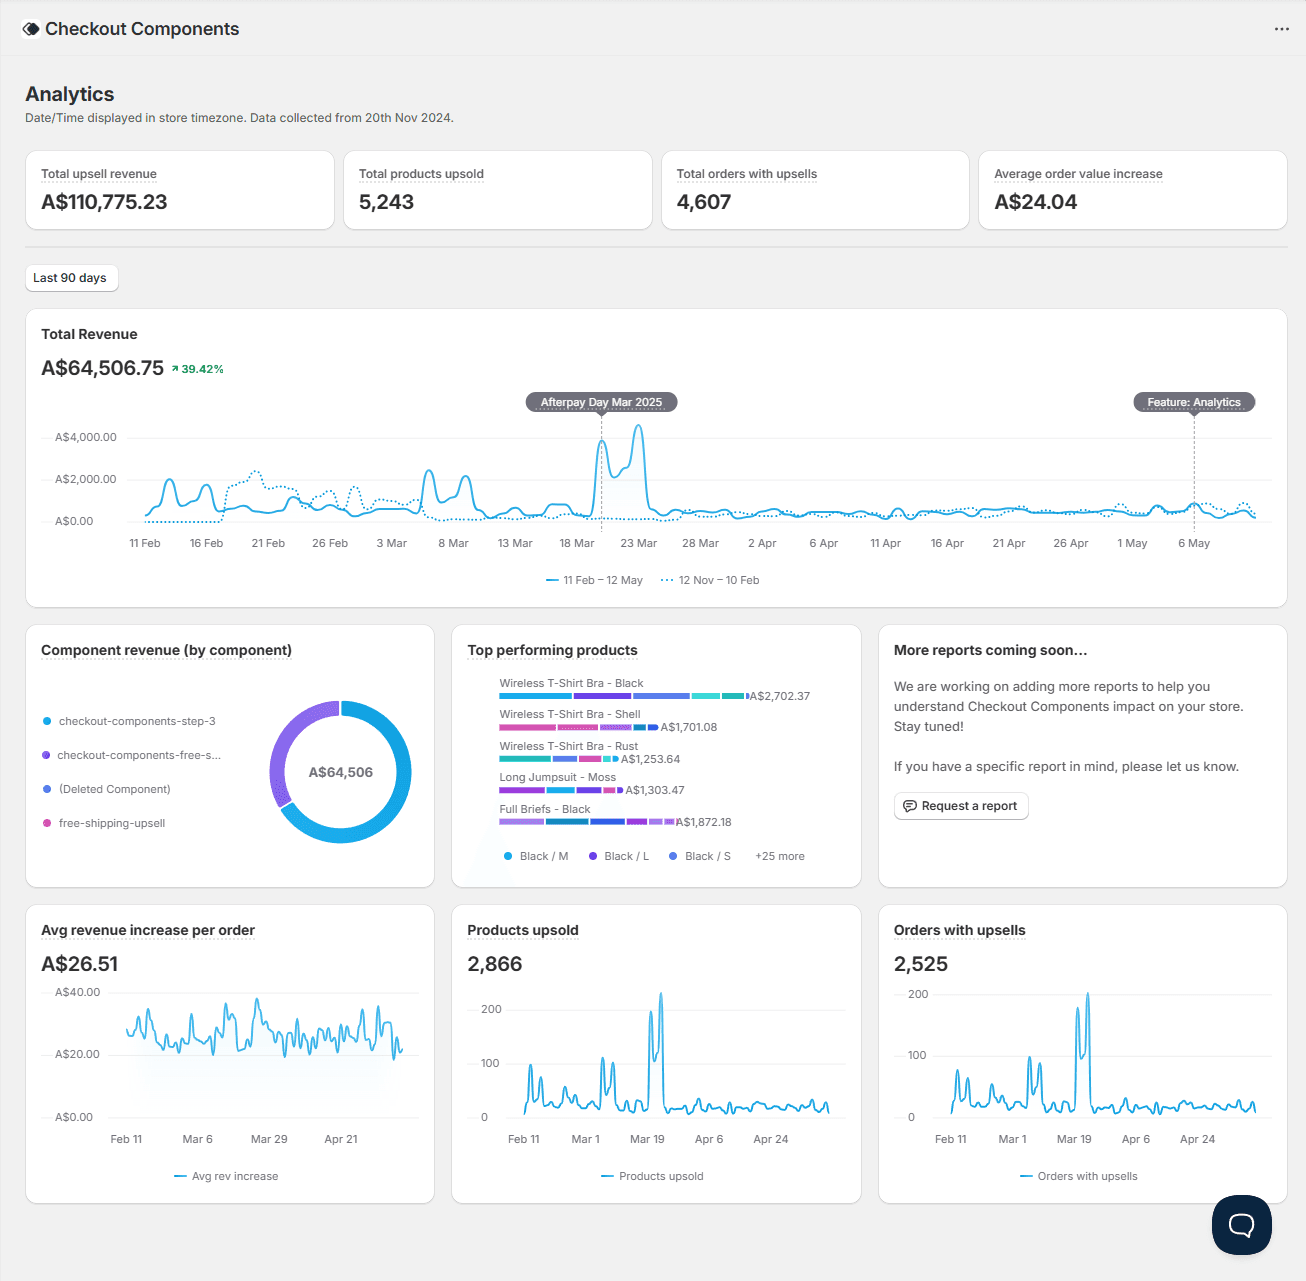This screenshot has width=1306, height=1281.
Task: Expand the +25 more variants legend
Action: click(x=779, y=856)
